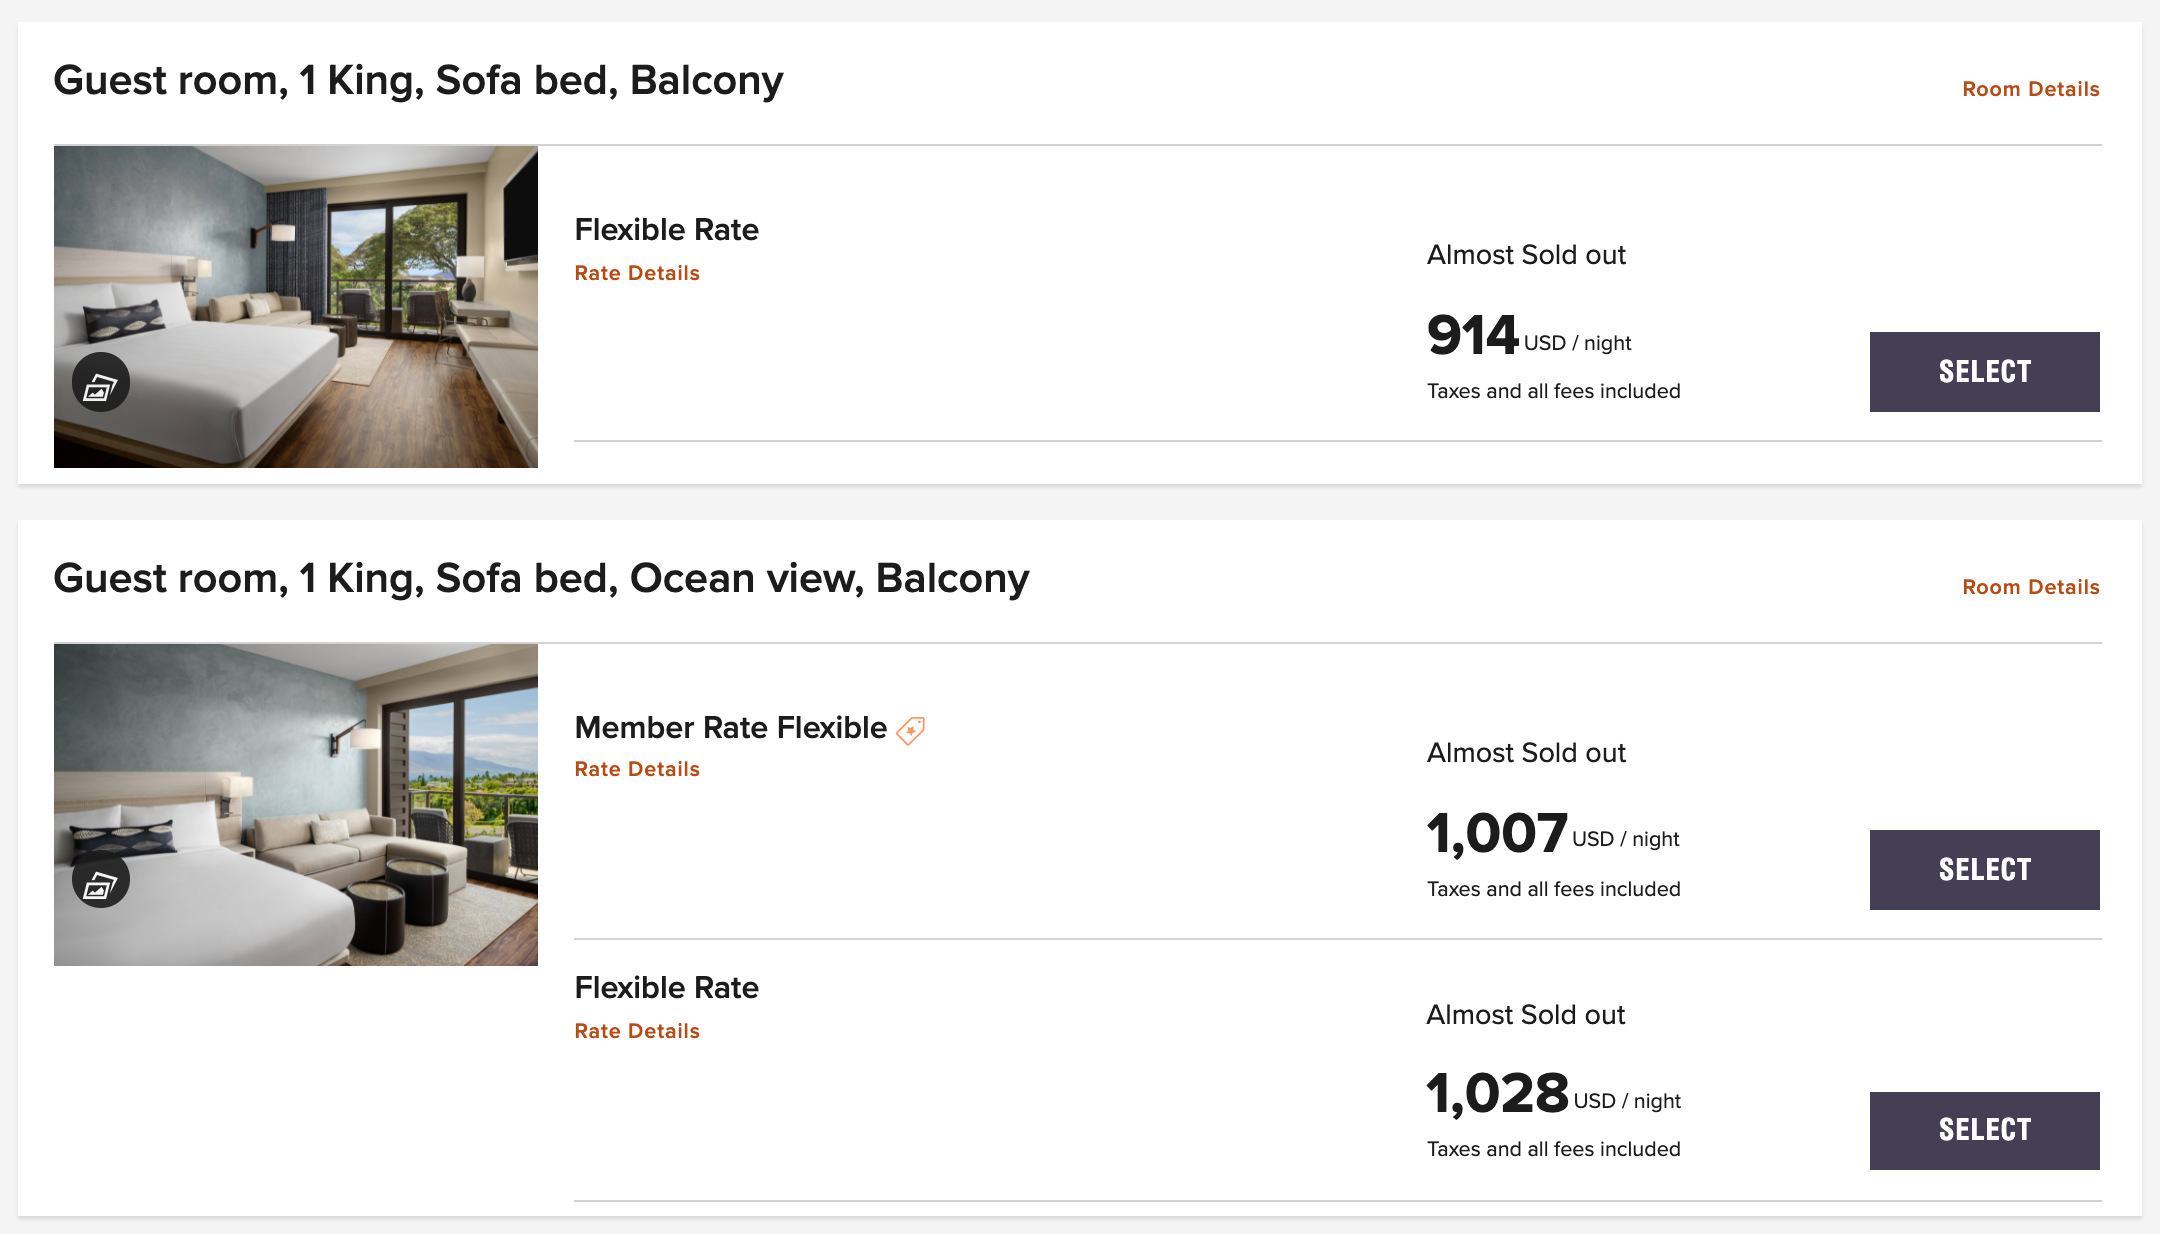Select the 1,007 USD member rate
Viewport: 2160px width, 1234px height.
point(1984,870)
